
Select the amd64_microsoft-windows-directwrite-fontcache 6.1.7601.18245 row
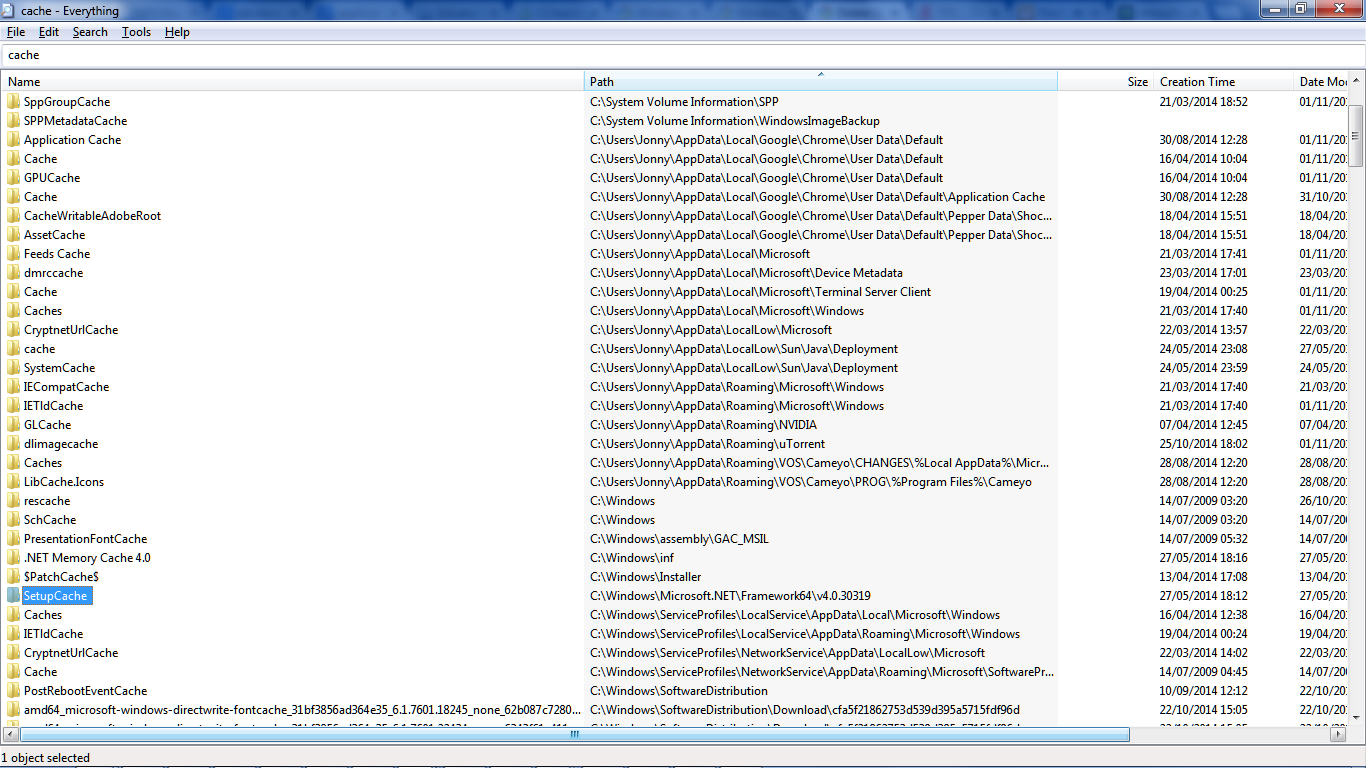pyautogui.click(x=675, y=710)
